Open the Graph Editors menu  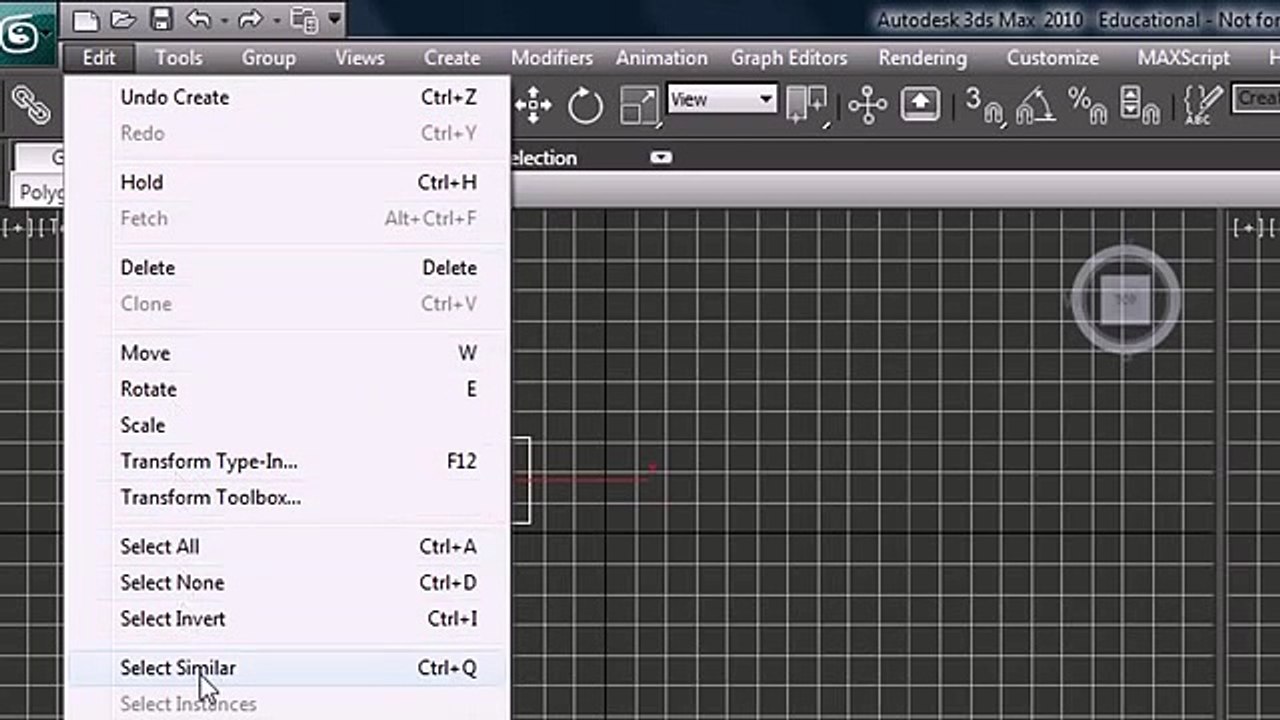(789, 58)
